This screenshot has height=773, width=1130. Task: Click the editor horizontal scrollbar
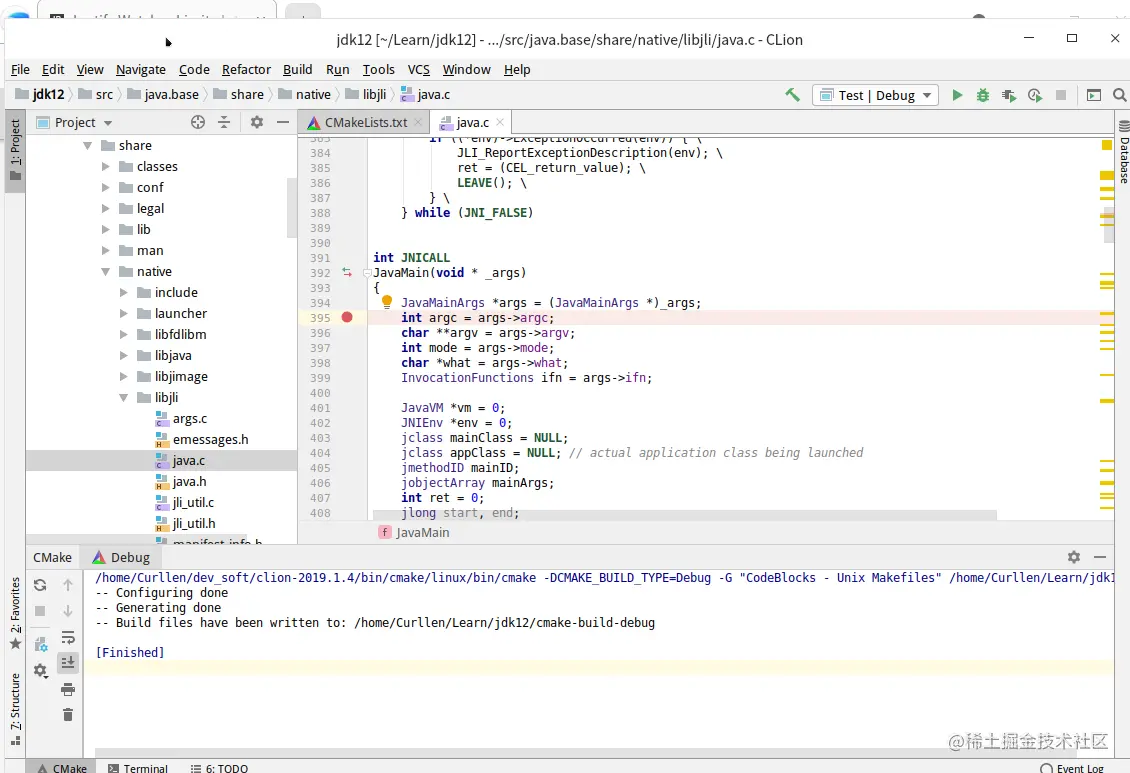tap(685, 515)
